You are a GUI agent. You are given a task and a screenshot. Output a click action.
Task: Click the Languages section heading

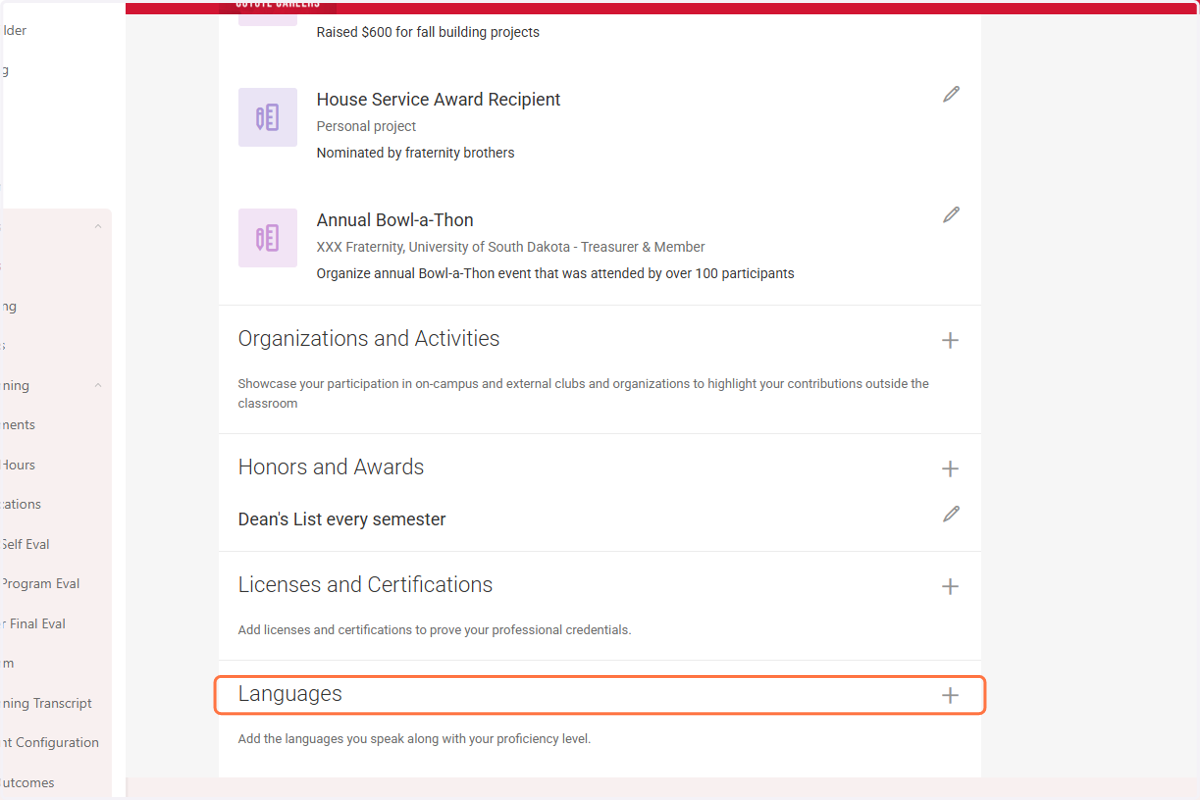click(x=290, y=694)
